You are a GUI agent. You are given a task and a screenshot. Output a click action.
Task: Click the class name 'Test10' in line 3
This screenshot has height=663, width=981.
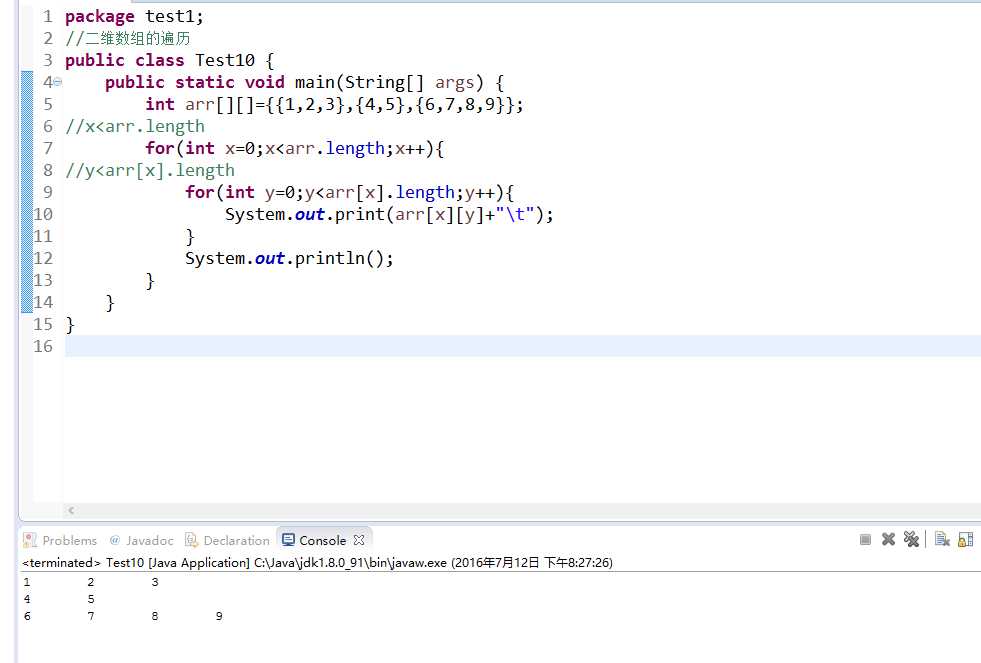pyautogui.click(x=225, y=60)
